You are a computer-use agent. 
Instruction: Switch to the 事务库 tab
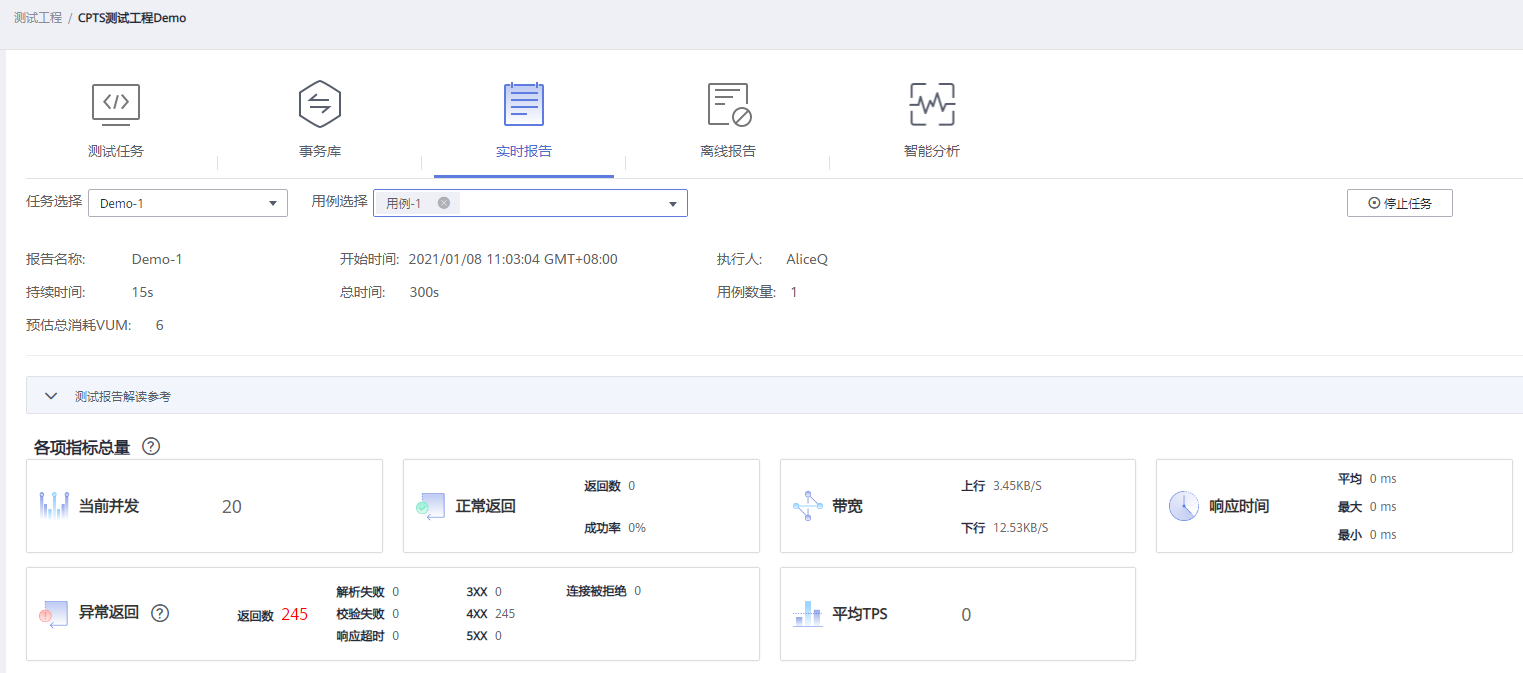[x=320, y=152]
